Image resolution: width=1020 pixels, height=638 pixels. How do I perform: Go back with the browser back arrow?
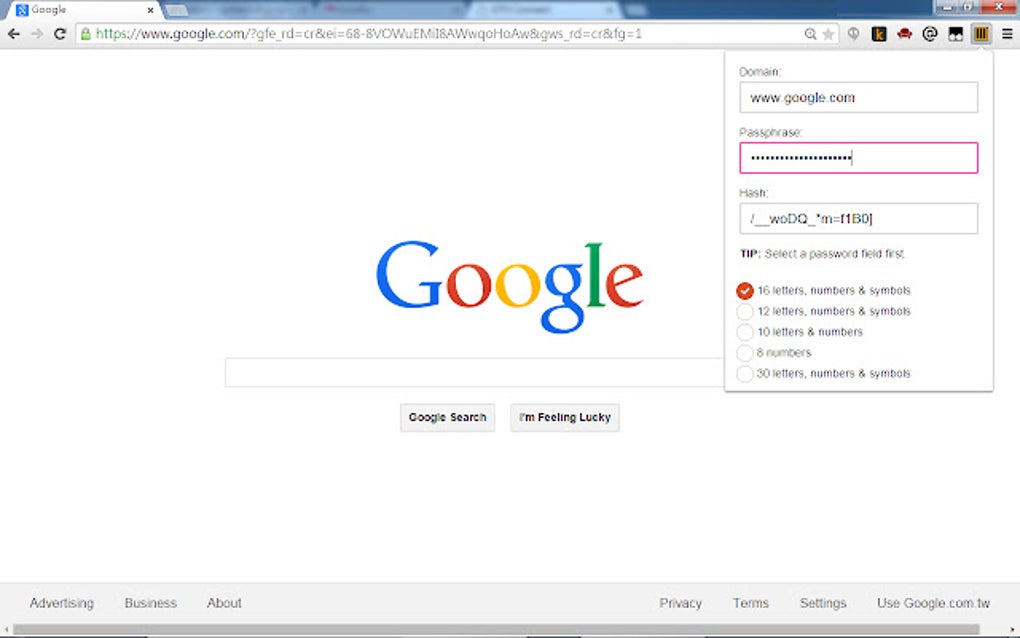[x=14, y=34]
